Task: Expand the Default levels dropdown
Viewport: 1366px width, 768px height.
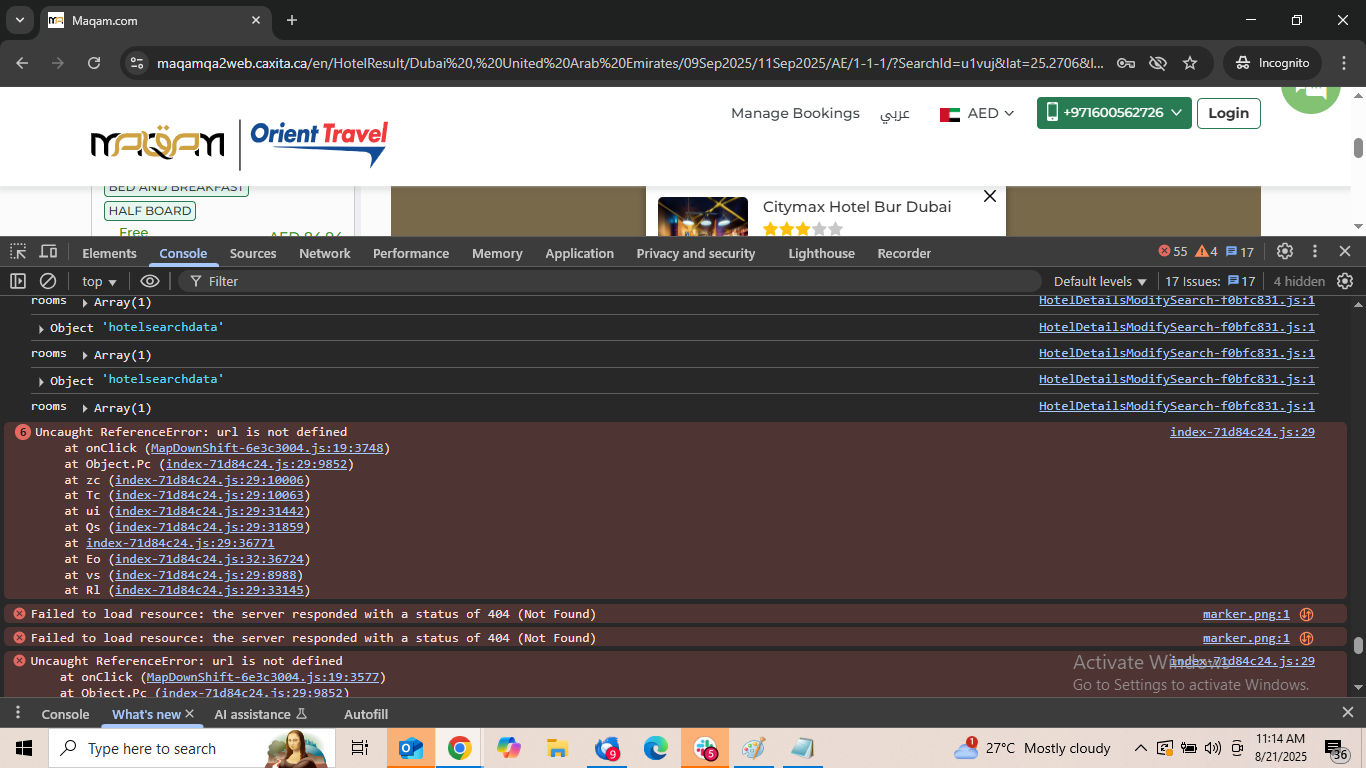Action: tap(1100, 282)
